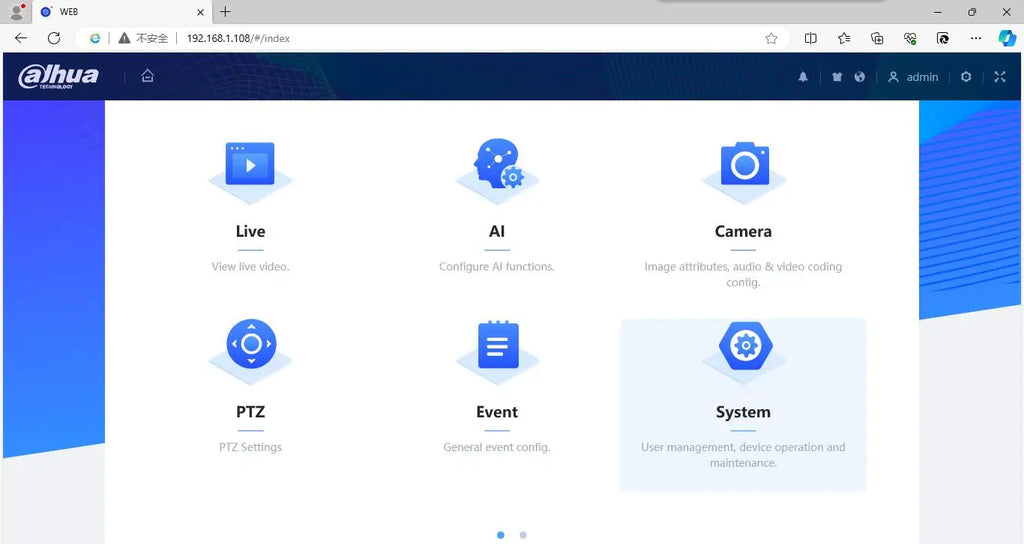Click the Dahua Technology logo
Image resolution: width=1024 pixels, height=544 pixels.
(59, 76)
